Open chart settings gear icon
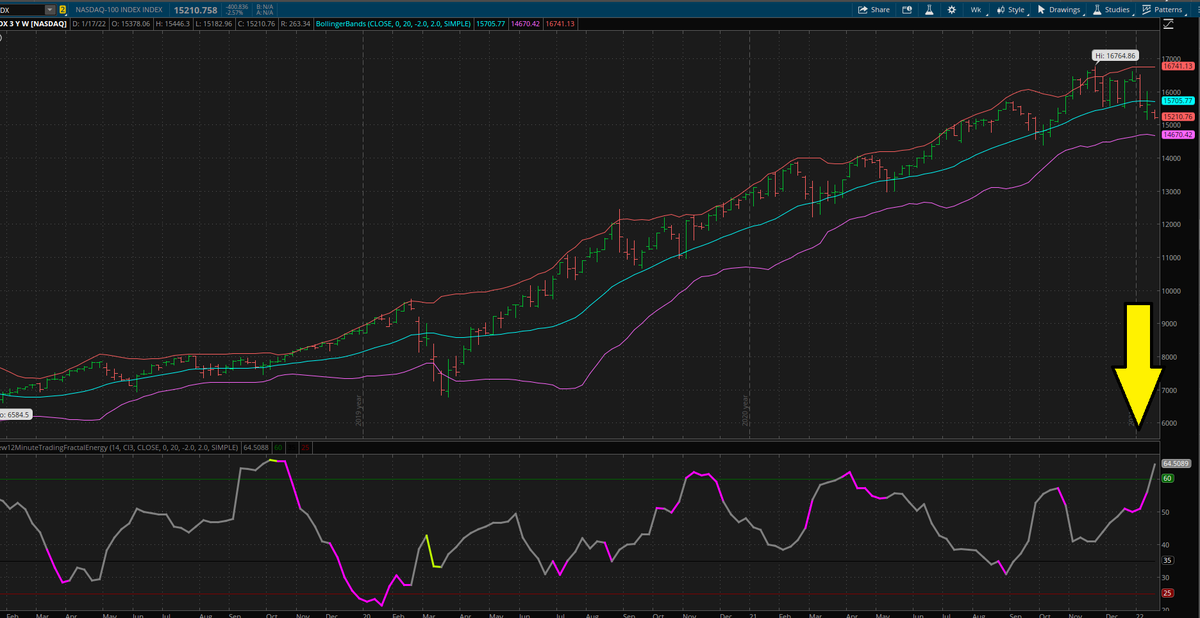 (x=949, y=10)
